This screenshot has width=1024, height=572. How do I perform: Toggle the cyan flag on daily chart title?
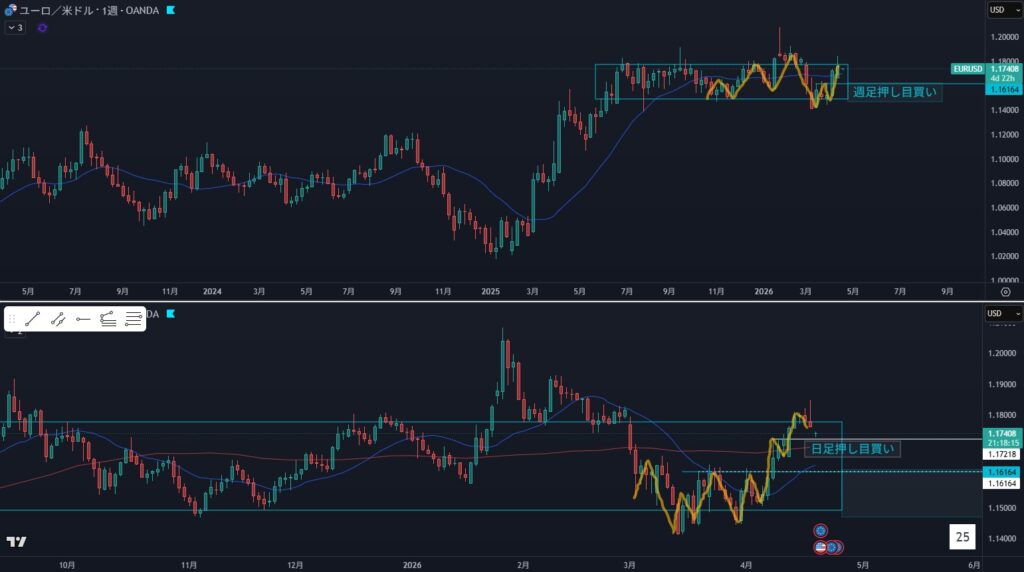(x=172, y=314)
